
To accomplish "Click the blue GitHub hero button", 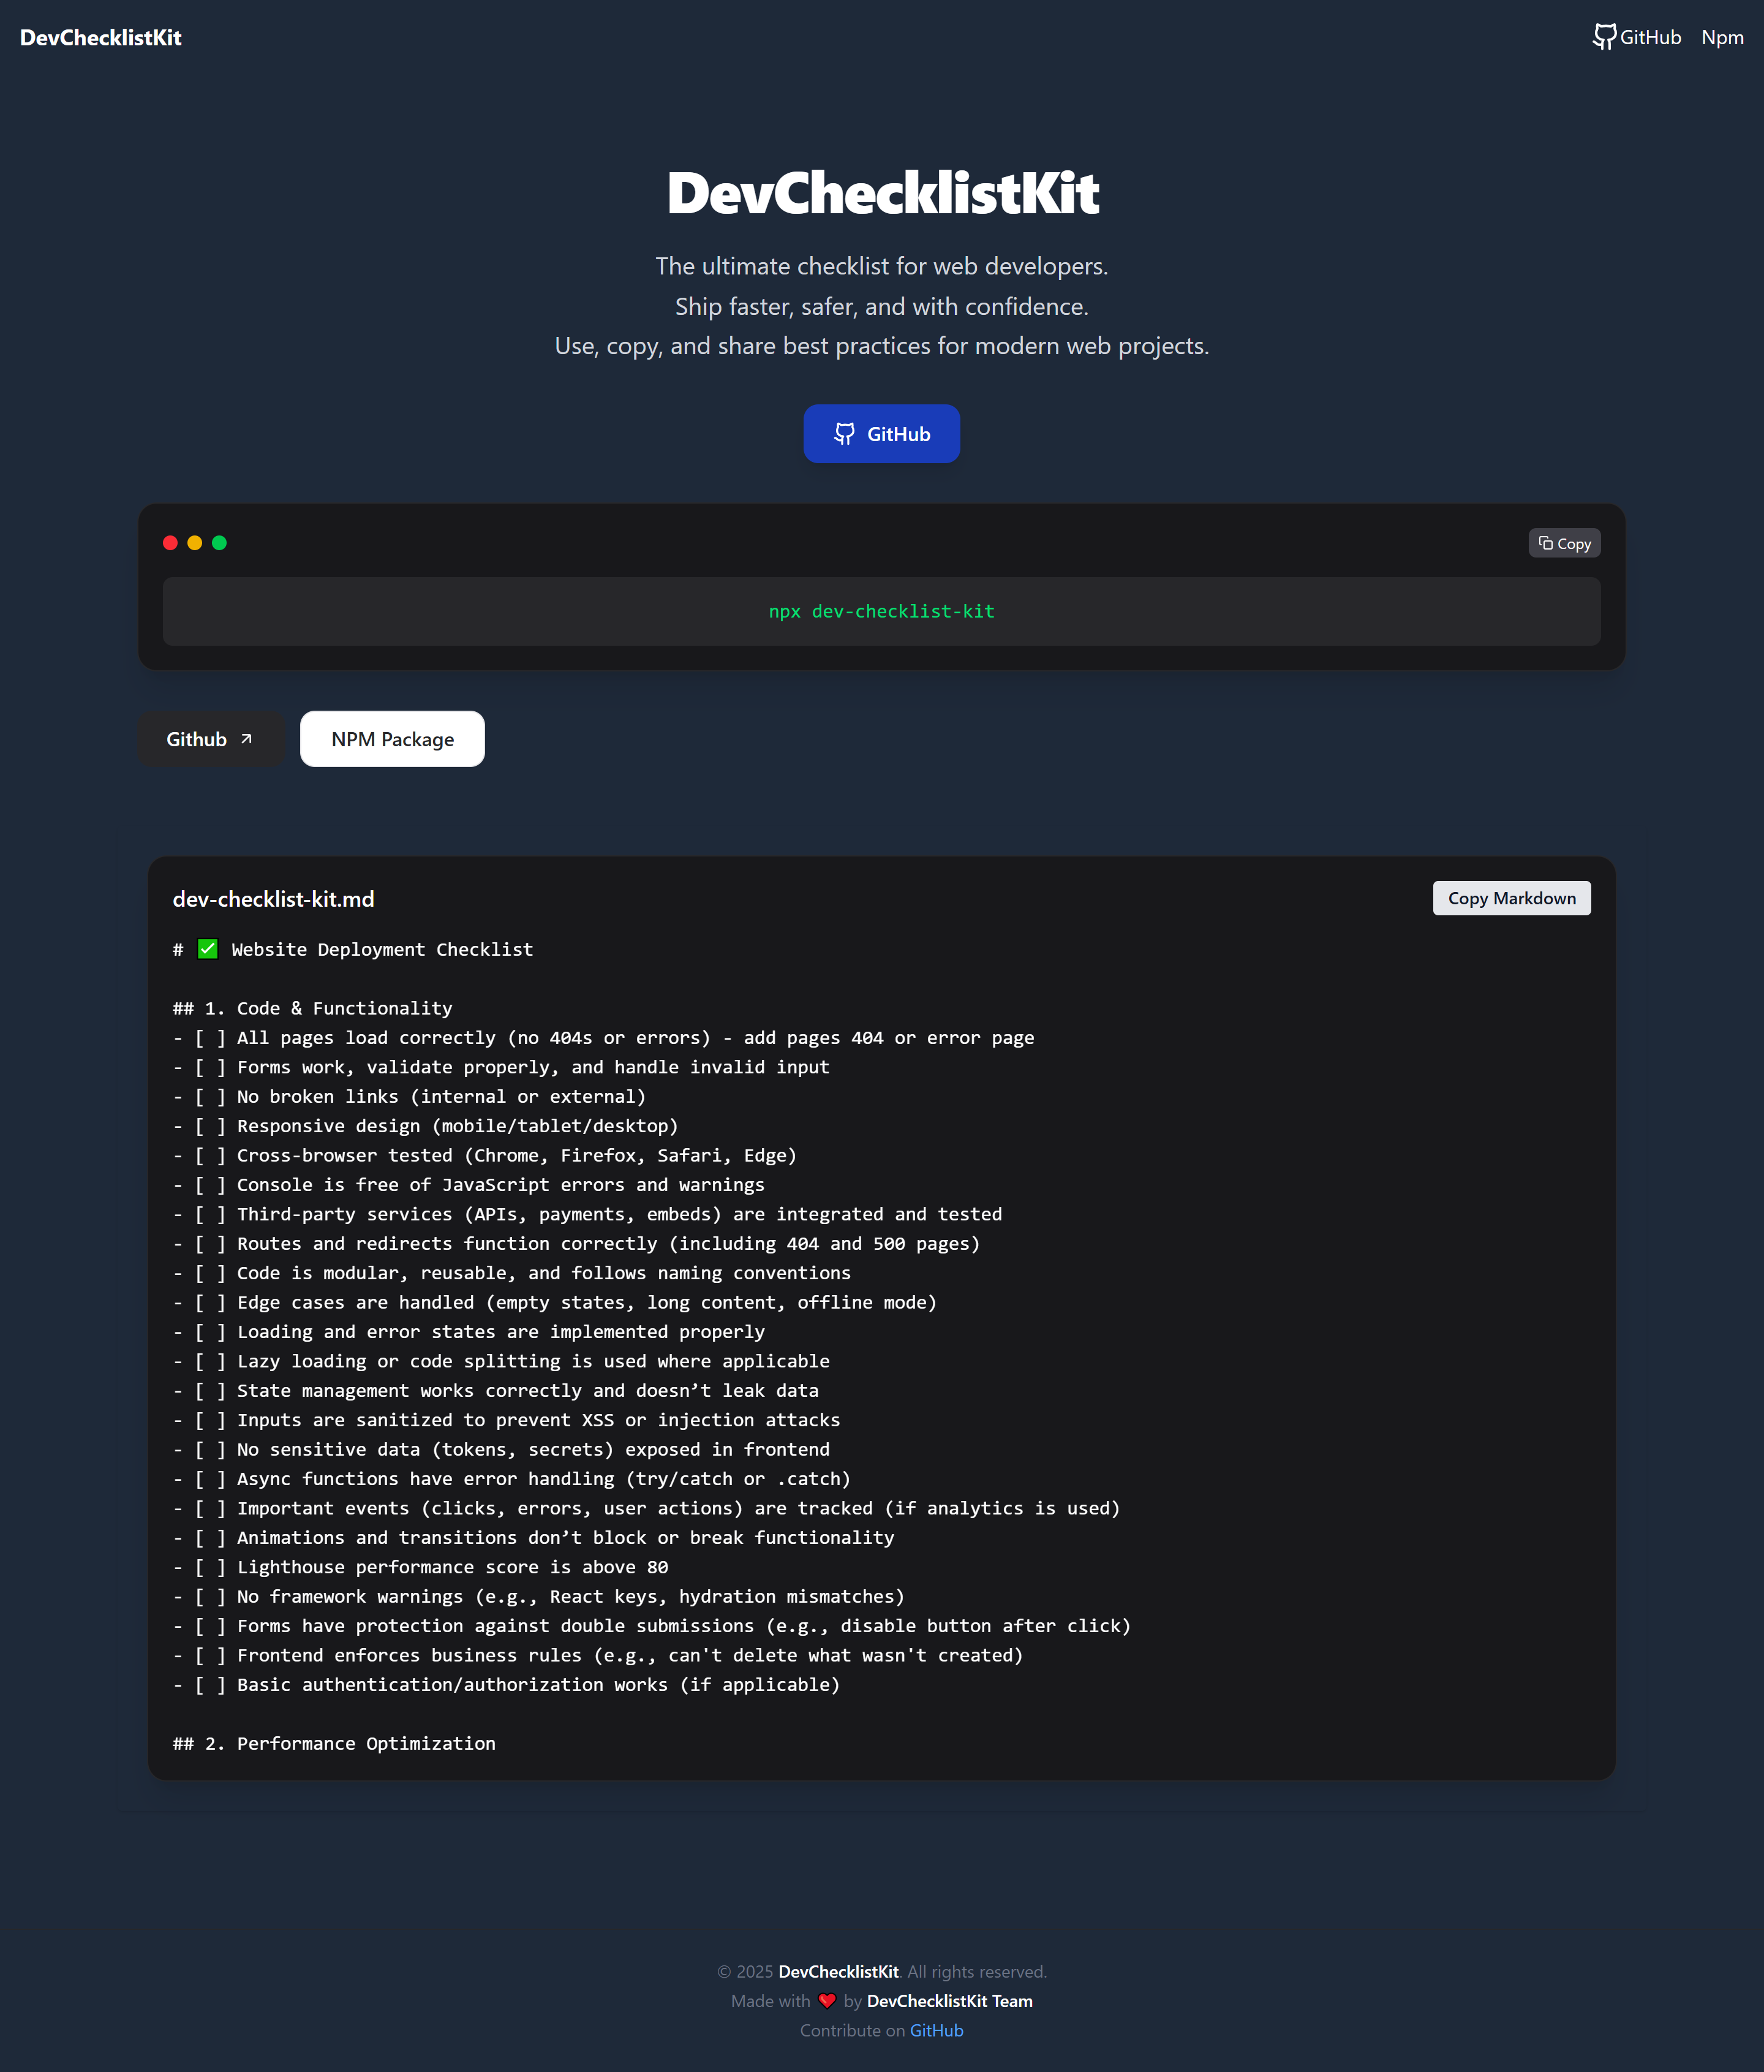I will [881, 434].
